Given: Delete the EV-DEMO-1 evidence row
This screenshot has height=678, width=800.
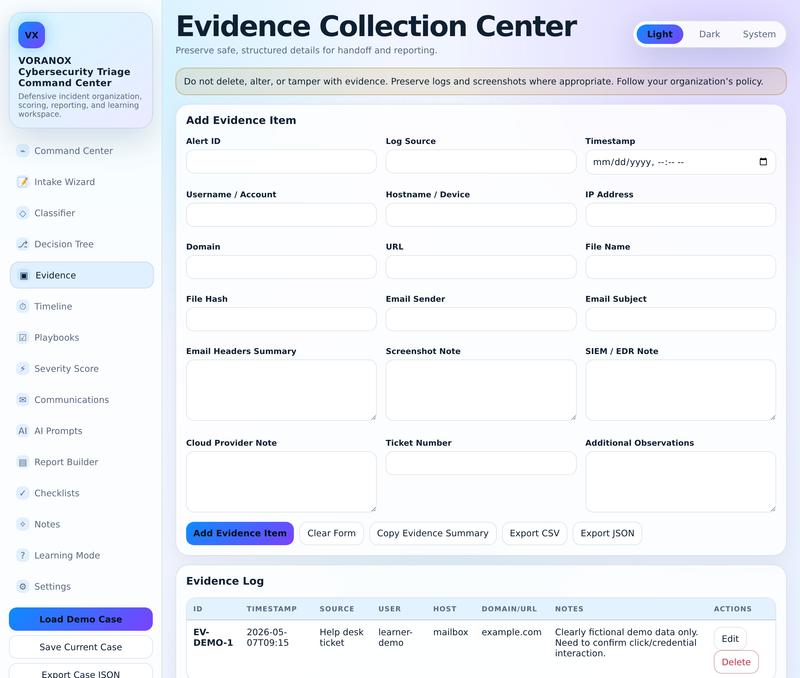Looking at the screenshot, I should [x=736, y=662].
